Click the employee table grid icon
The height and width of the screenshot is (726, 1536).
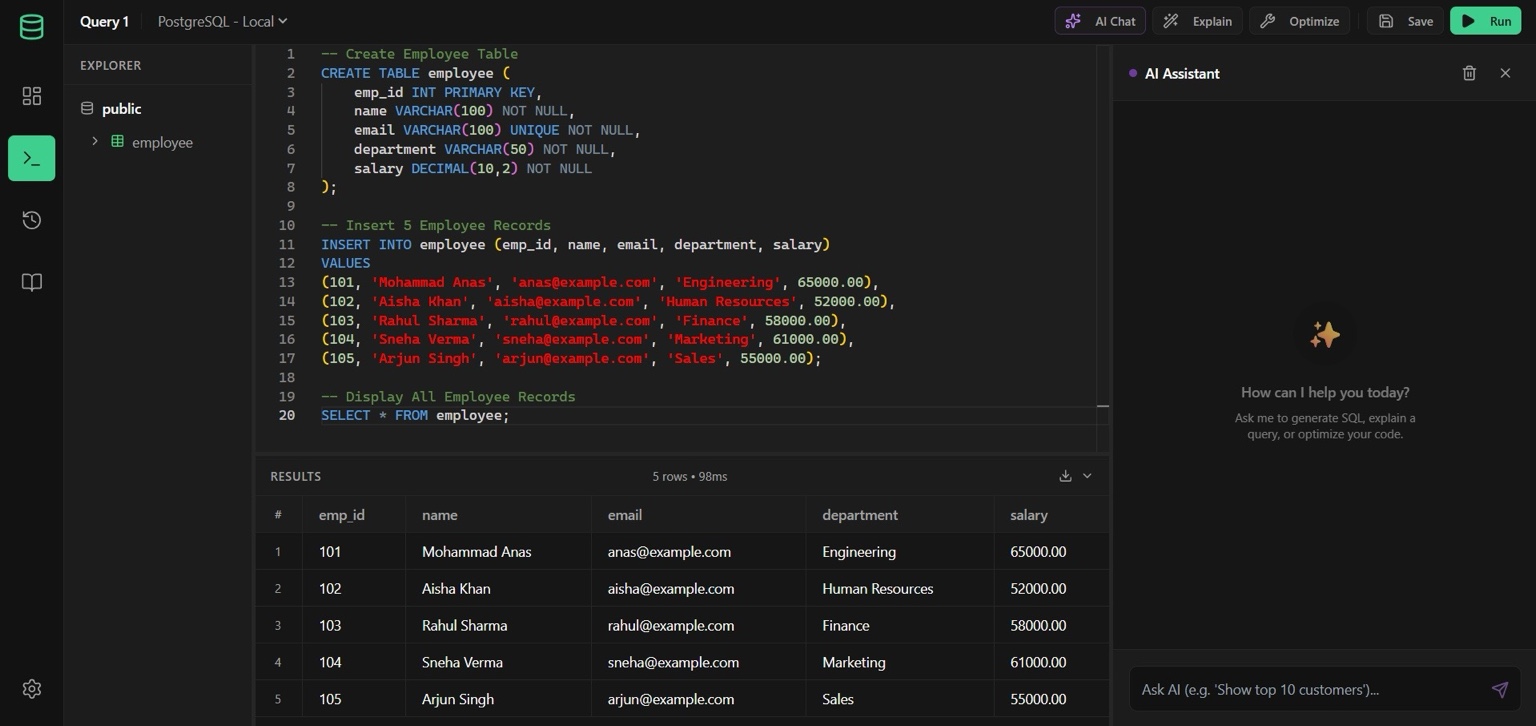click(x=117, y=141)
